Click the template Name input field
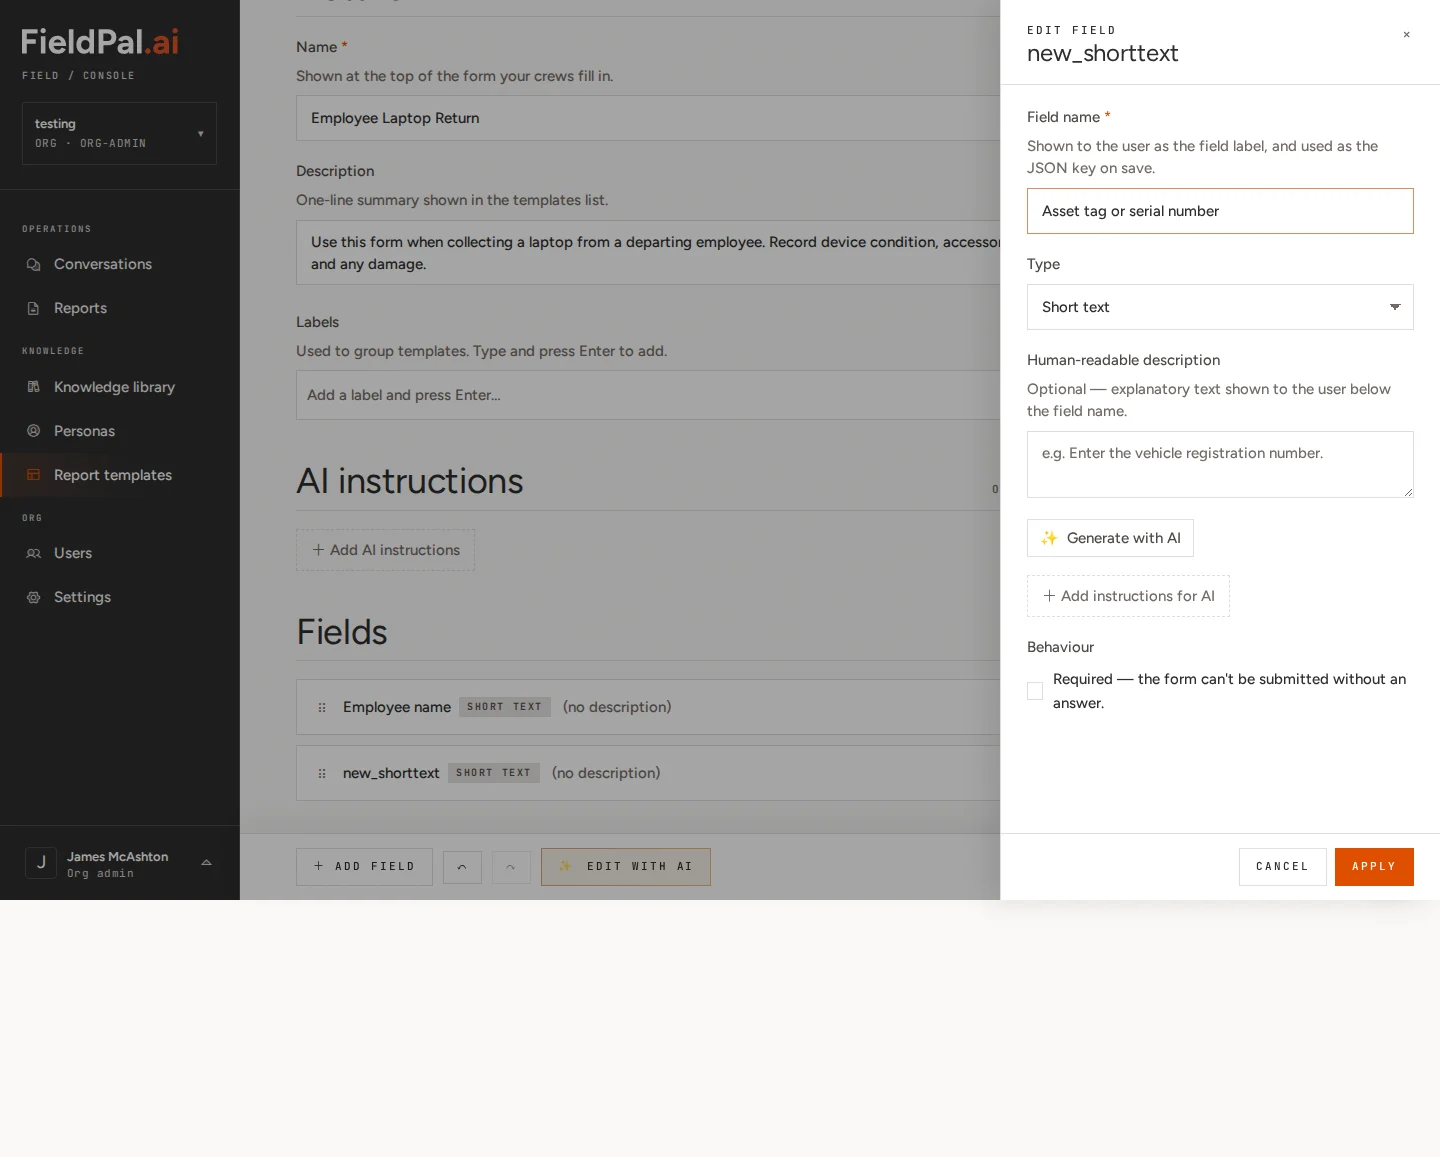Viewport: 1440px width, 1157px height. point(648,118)
